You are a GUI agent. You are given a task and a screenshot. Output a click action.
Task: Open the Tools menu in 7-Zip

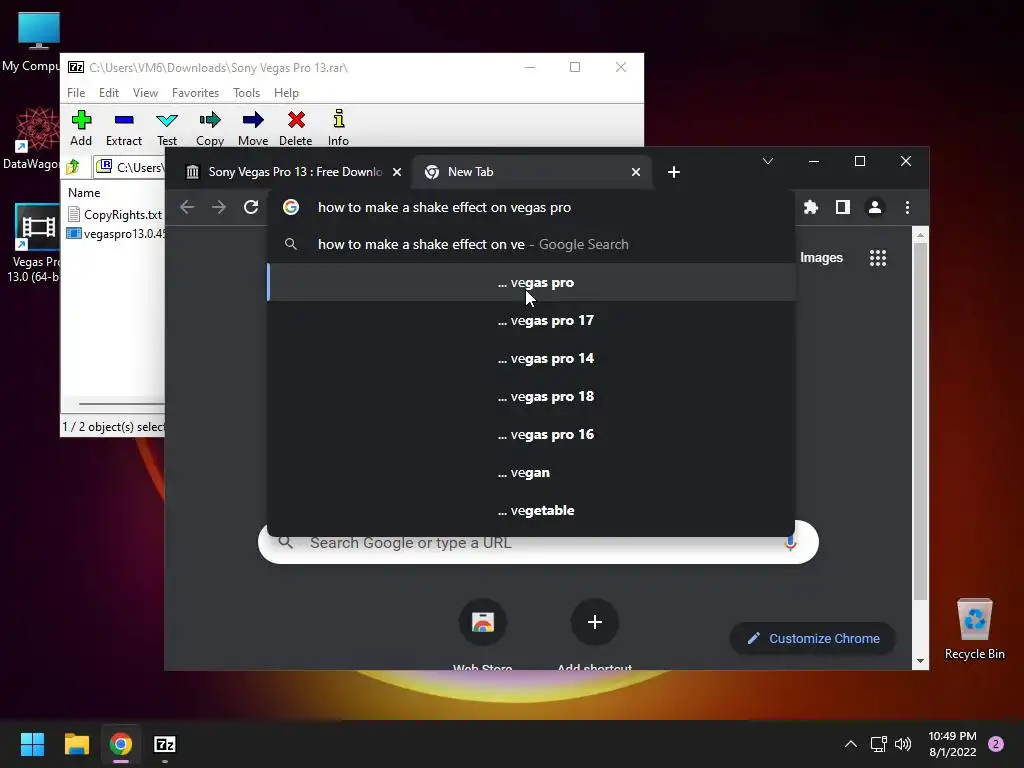[x=246, y=93]
